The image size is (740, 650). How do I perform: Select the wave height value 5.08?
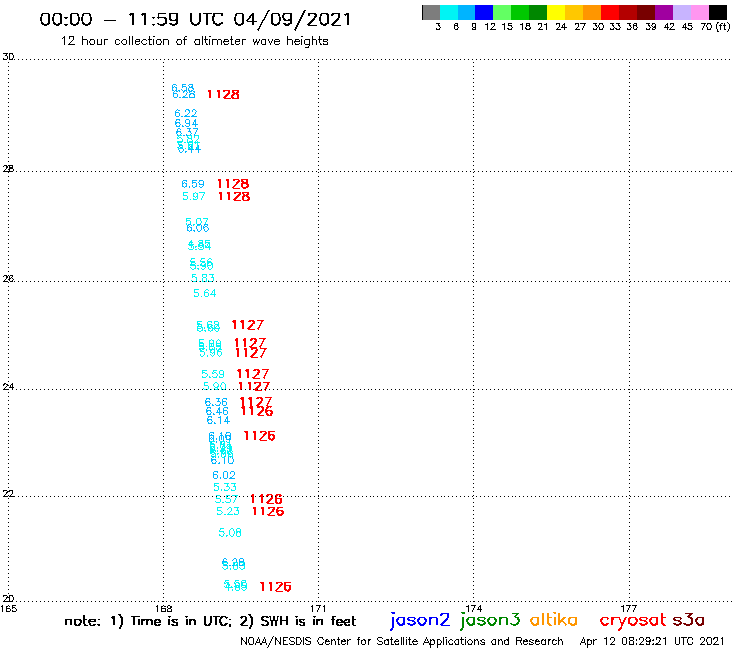230,532
